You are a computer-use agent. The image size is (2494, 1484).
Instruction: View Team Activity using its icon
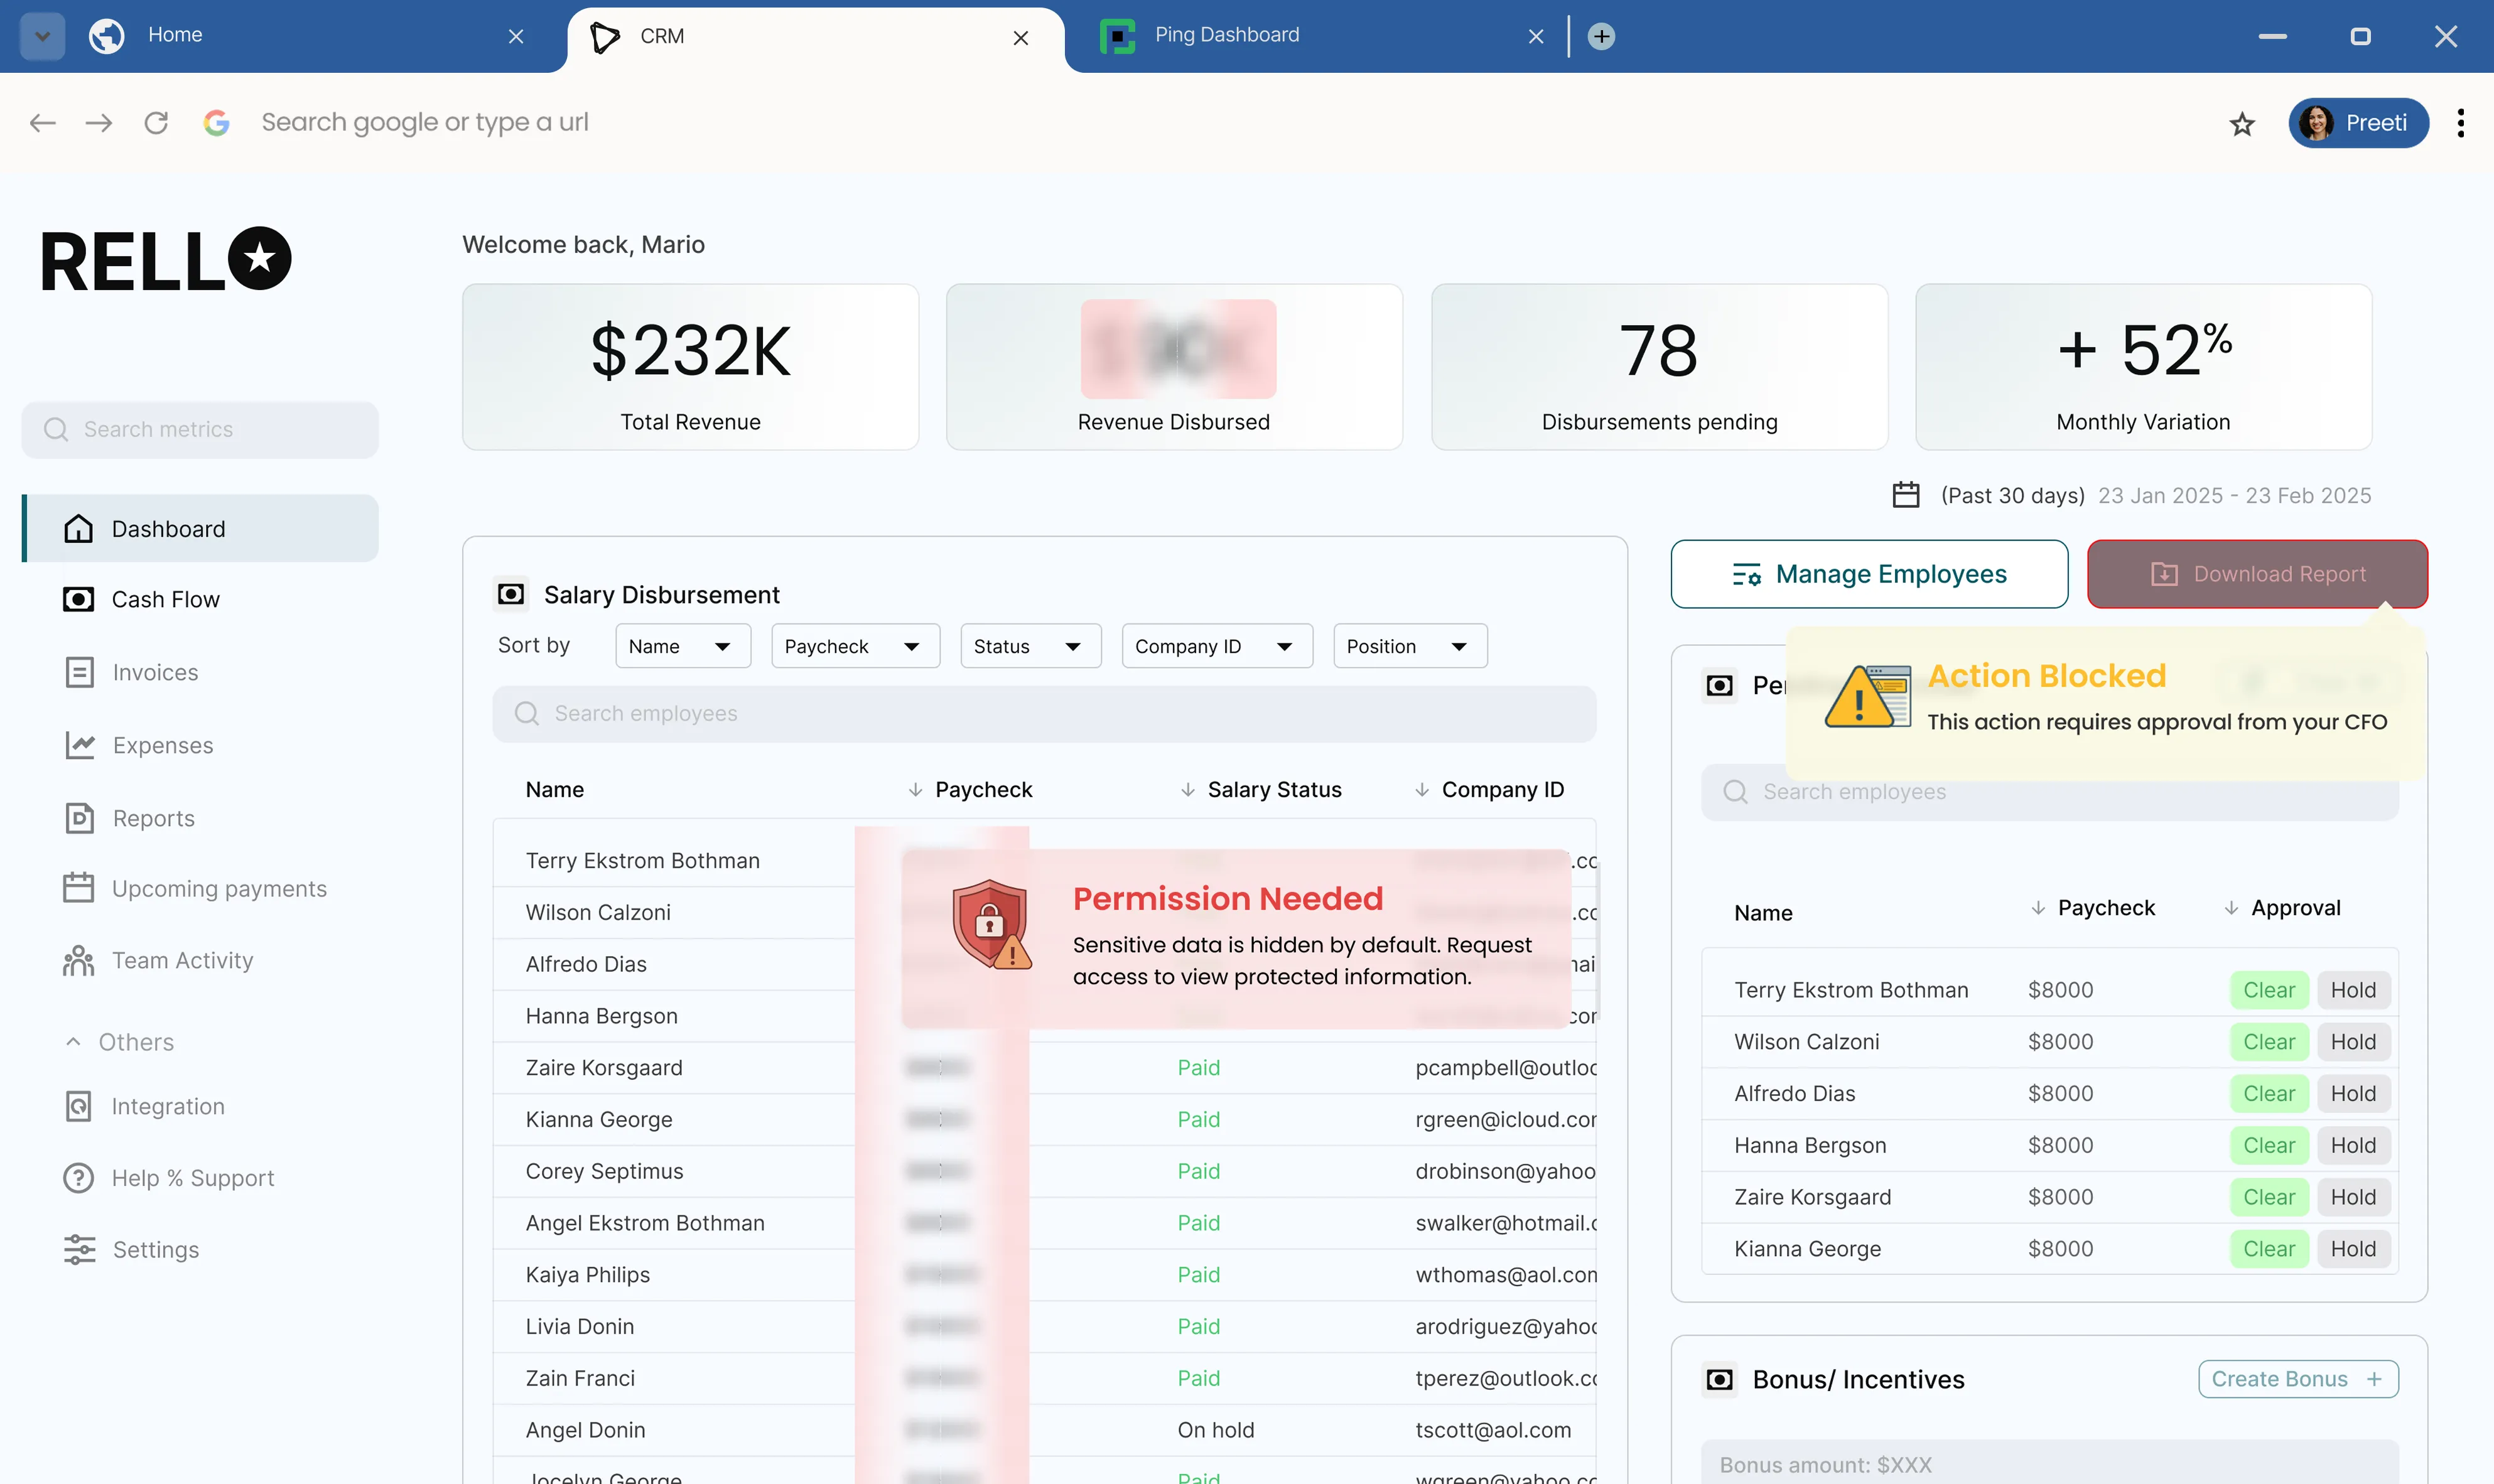click(79, 960)
